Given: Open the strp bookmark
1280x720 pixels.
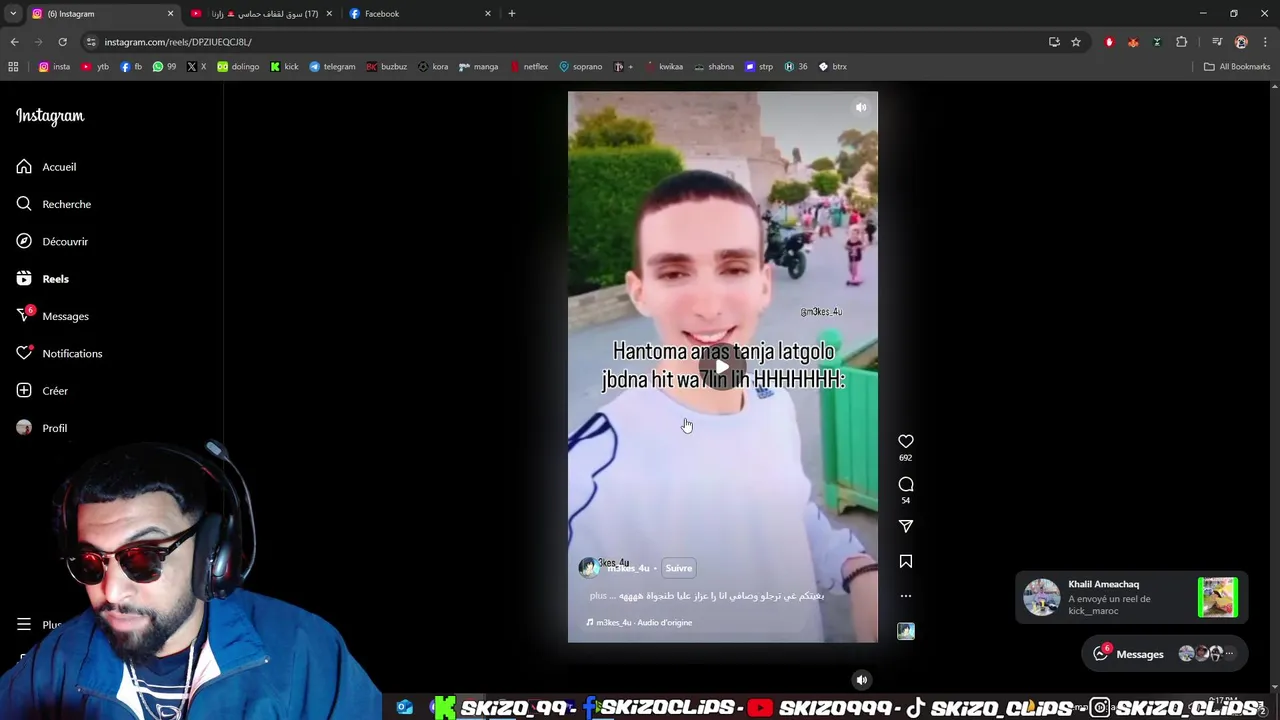Looking at the screenshot, I should point(759,67).
